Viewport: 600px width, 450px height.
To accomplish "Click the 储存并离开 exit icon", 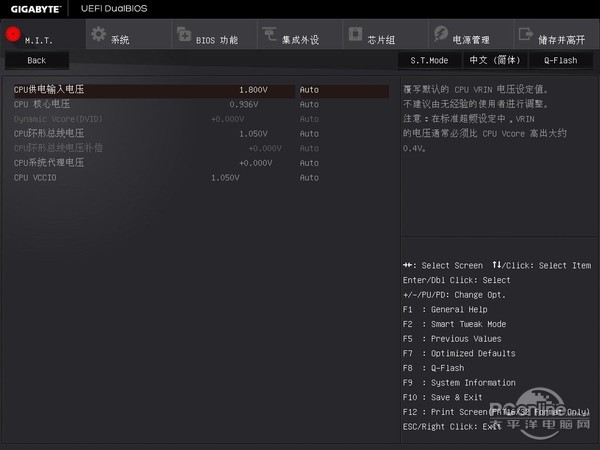I will pyautogui.click(x=526, y=34).
